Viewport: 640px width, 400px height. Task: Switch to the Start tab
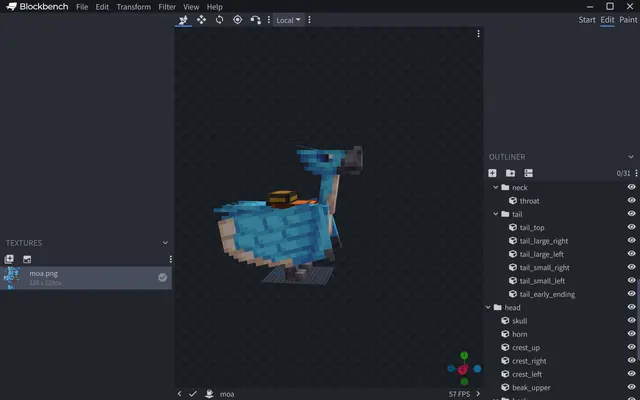(x=587, y=20)
